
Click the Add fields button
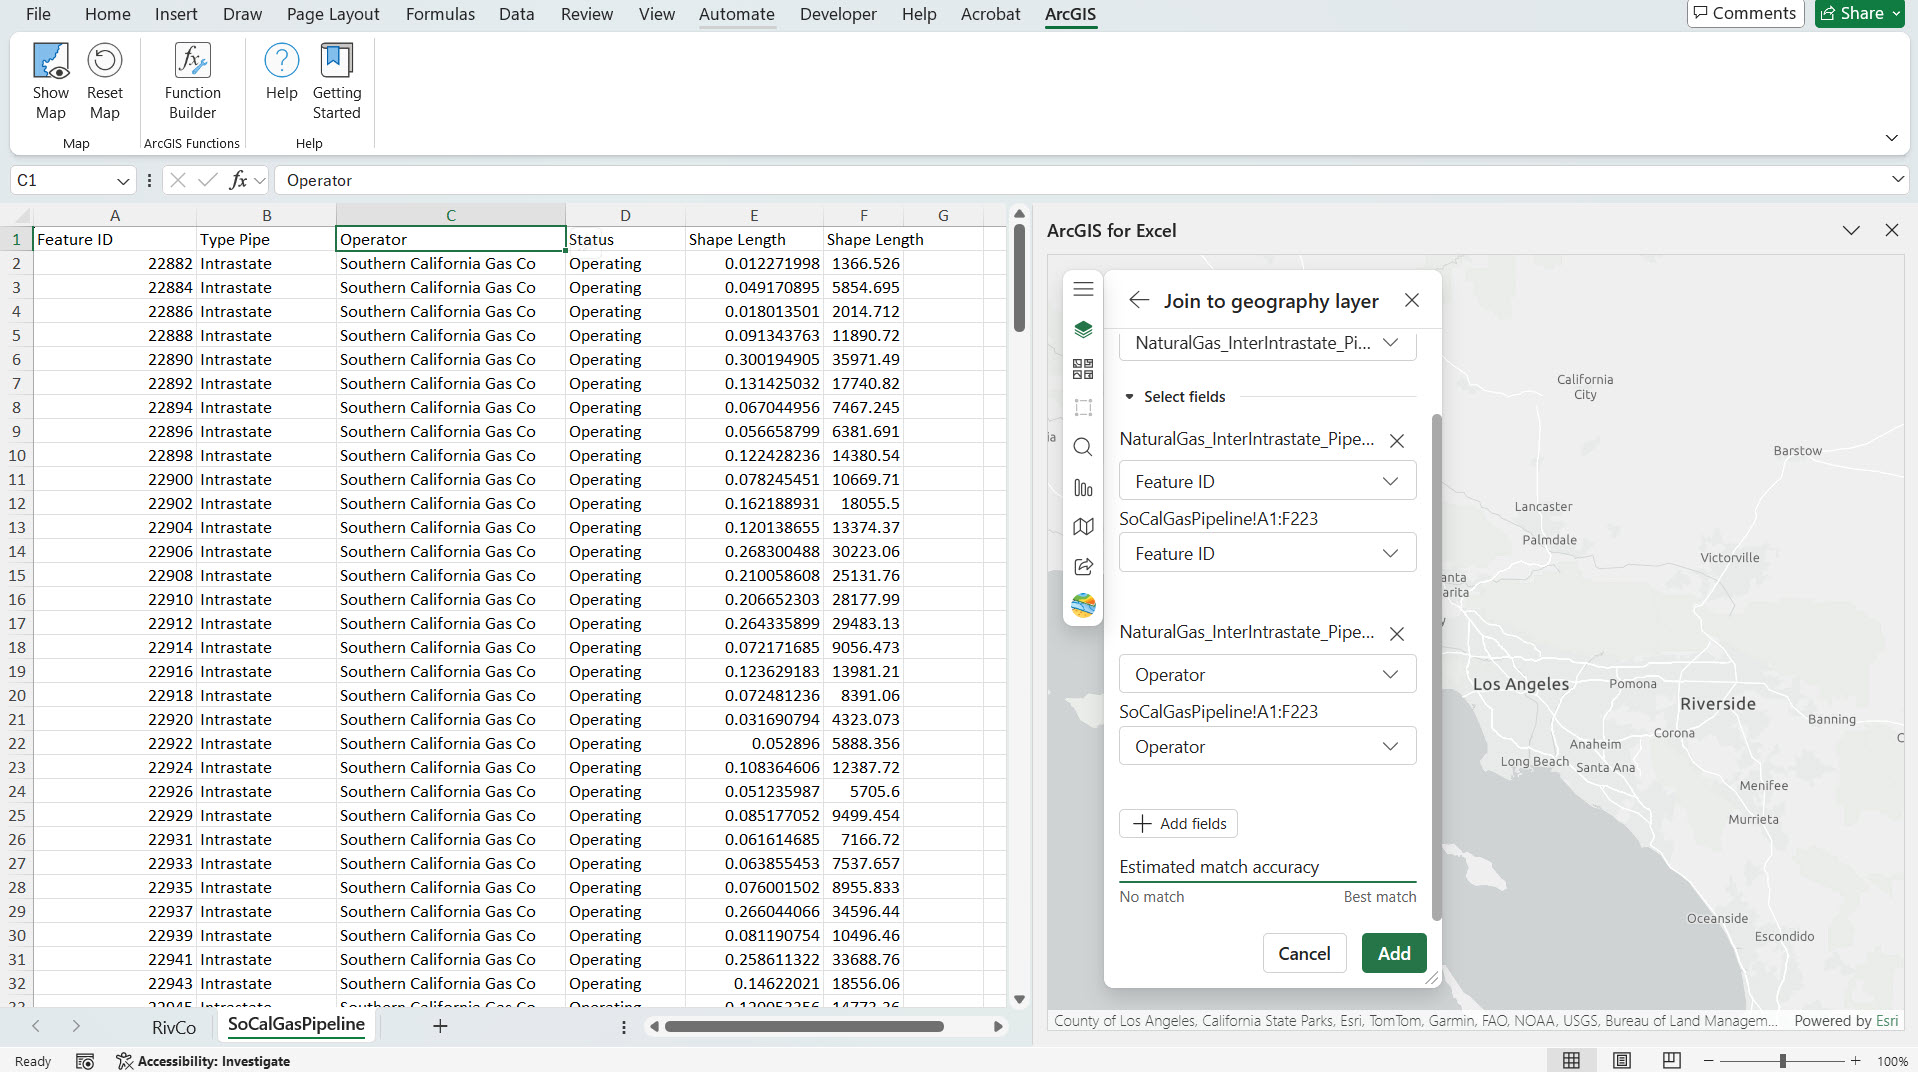click(x=1178, y=823)
